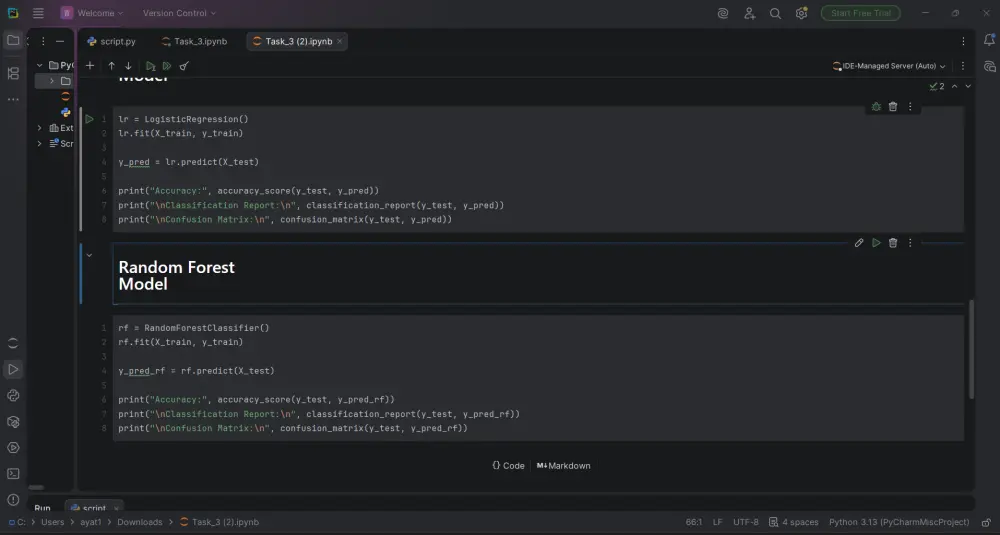
Task: Add a new Code cell button
Action: 508,465
